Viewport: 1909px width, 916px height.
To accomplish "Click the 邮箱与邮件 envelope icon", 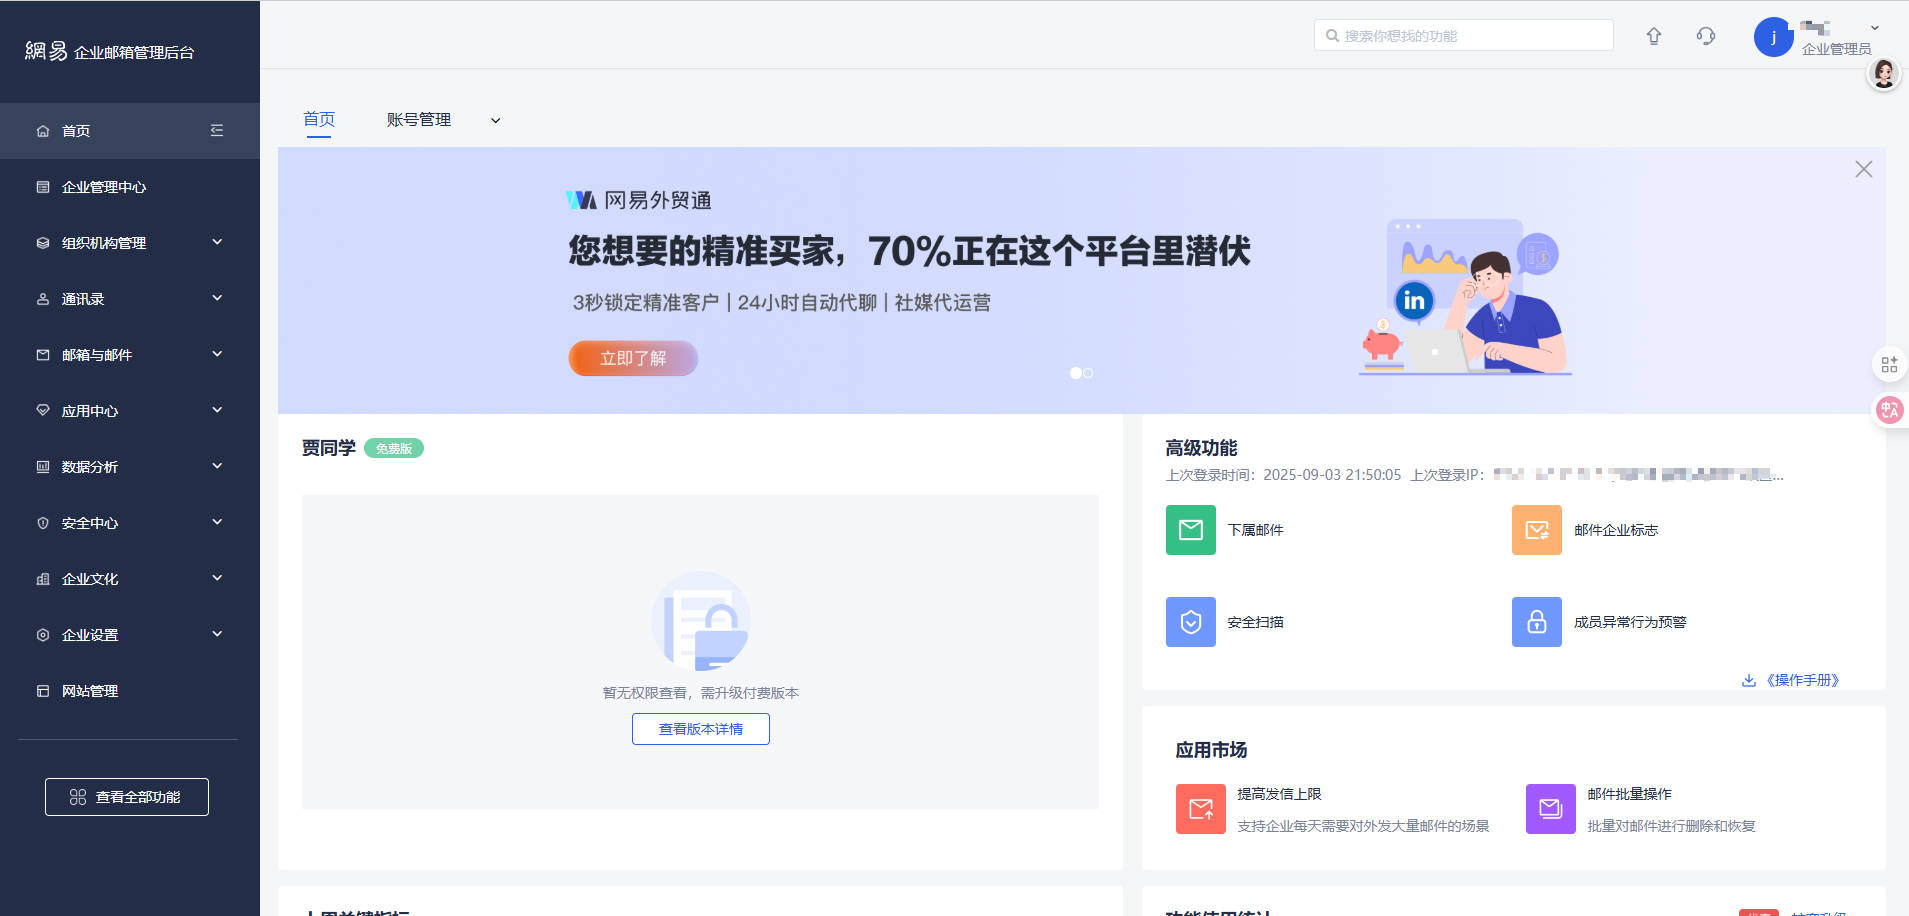I will click(43, 355).
